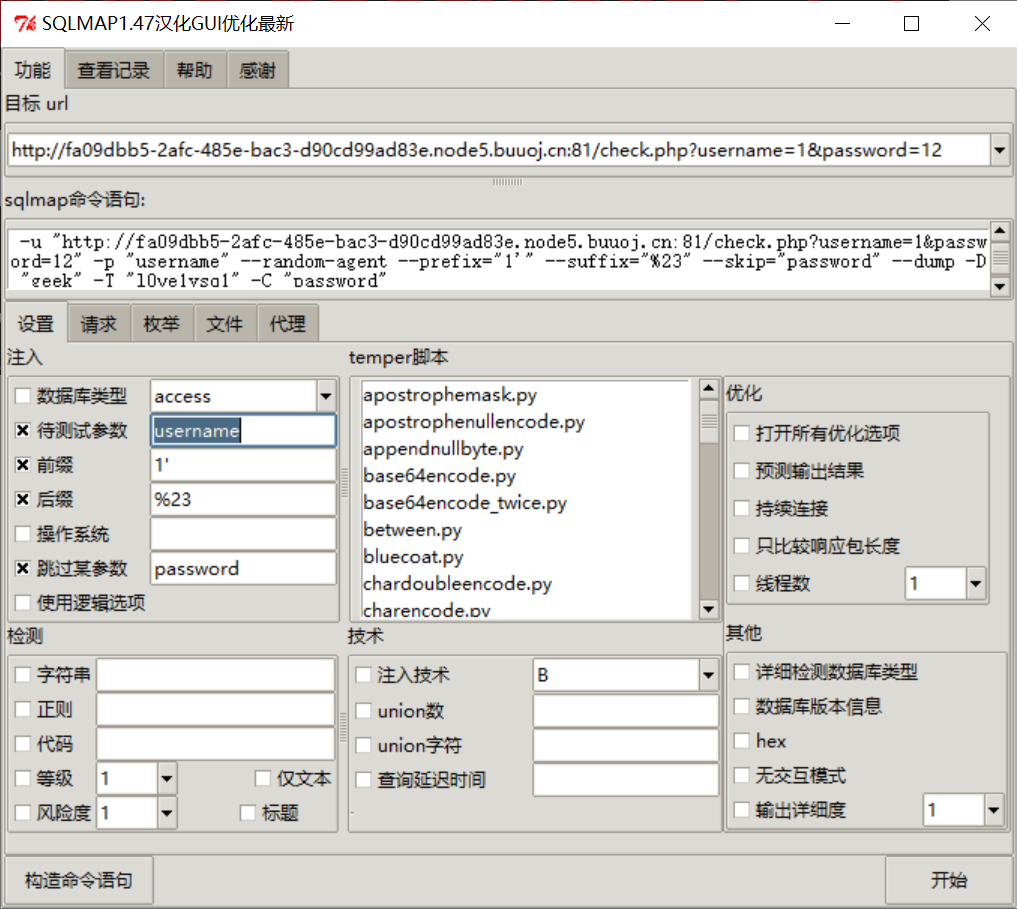This screenshot has height=909, width=1017.
Task: Enable the 线程数 checkbox
Action: tap(741, 583)
